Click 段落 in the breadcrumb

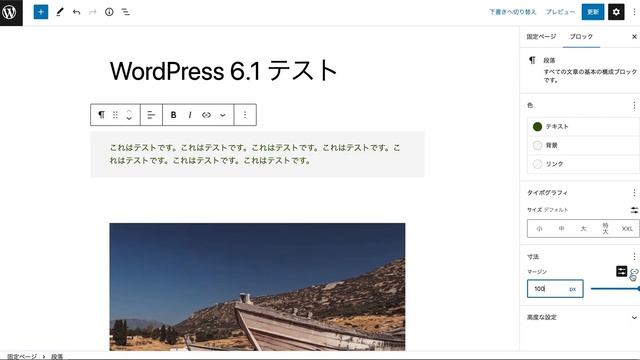[57, 356]
